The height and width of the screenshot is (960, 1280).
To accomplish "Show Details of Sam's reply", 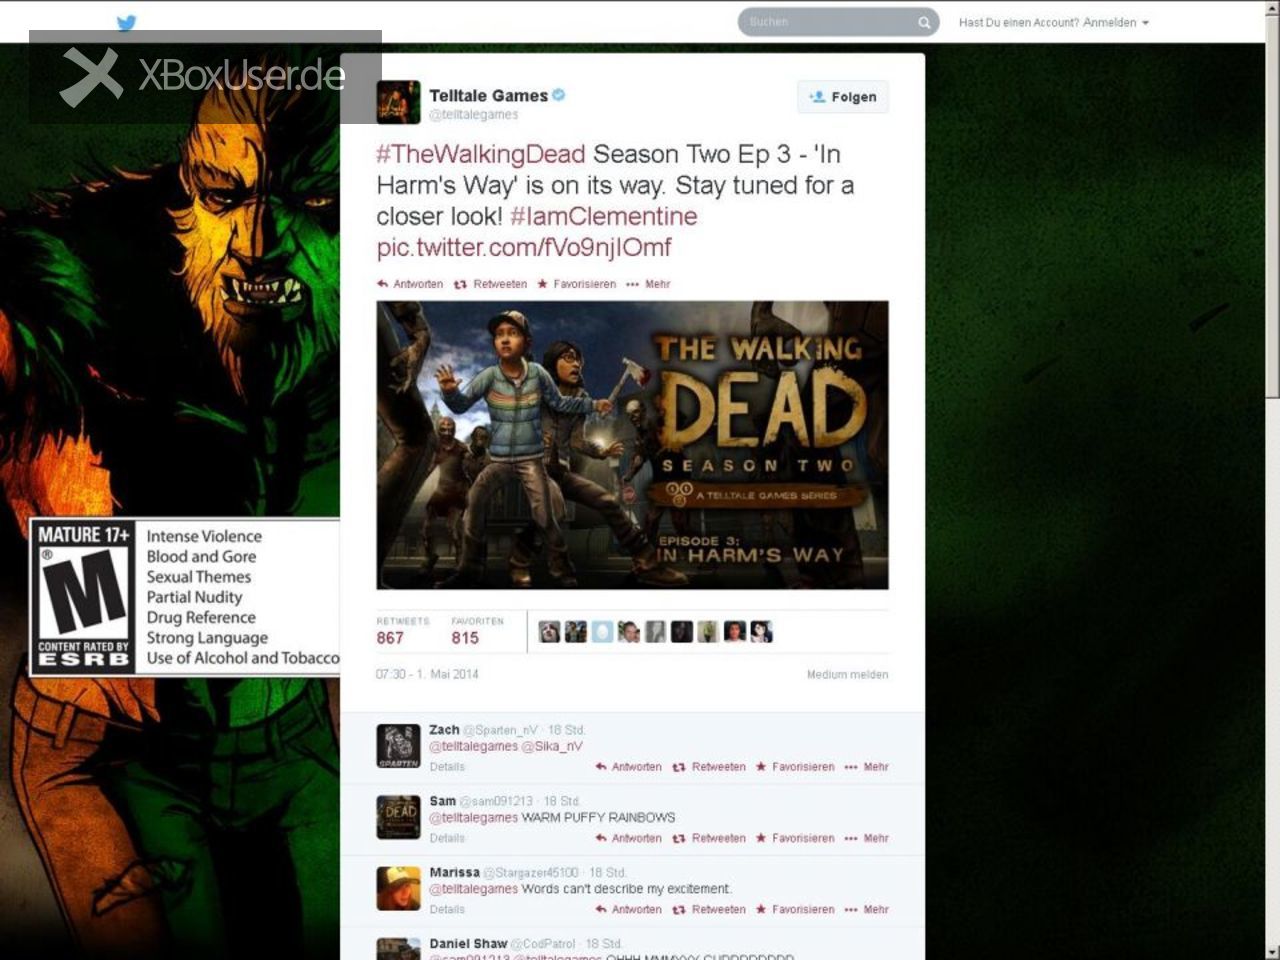I will click(447, 838).
